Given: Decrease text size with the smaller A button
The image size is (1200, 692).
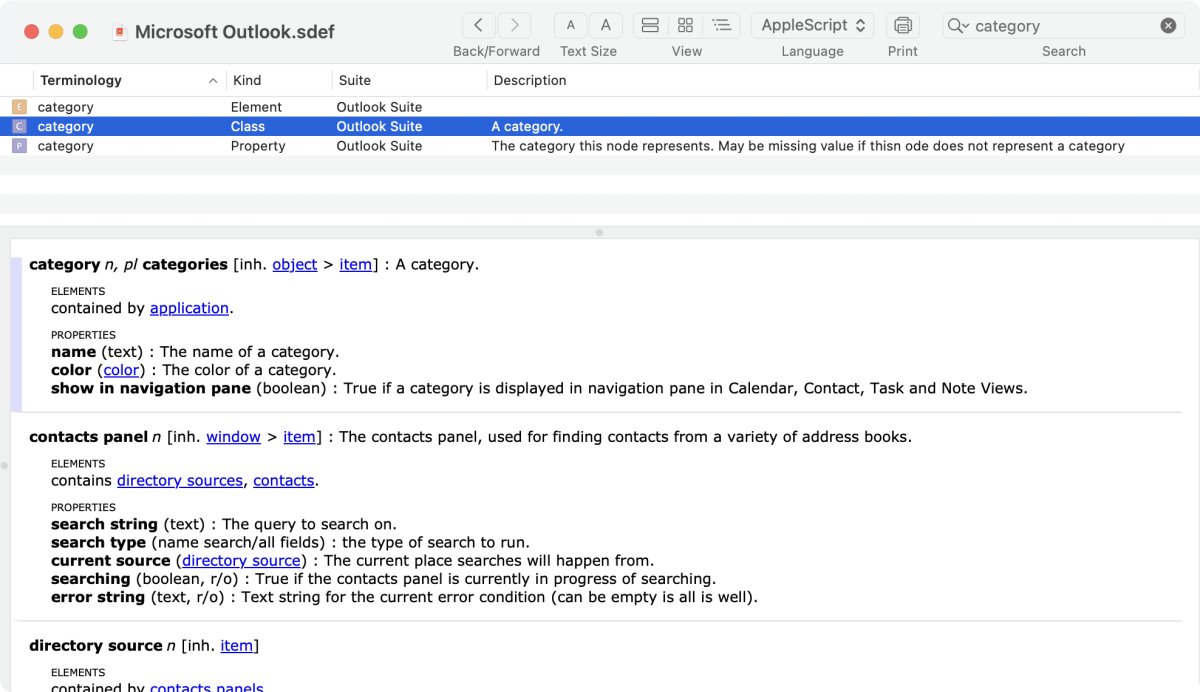Looking at the screenshot, I should tap(570, 24).
